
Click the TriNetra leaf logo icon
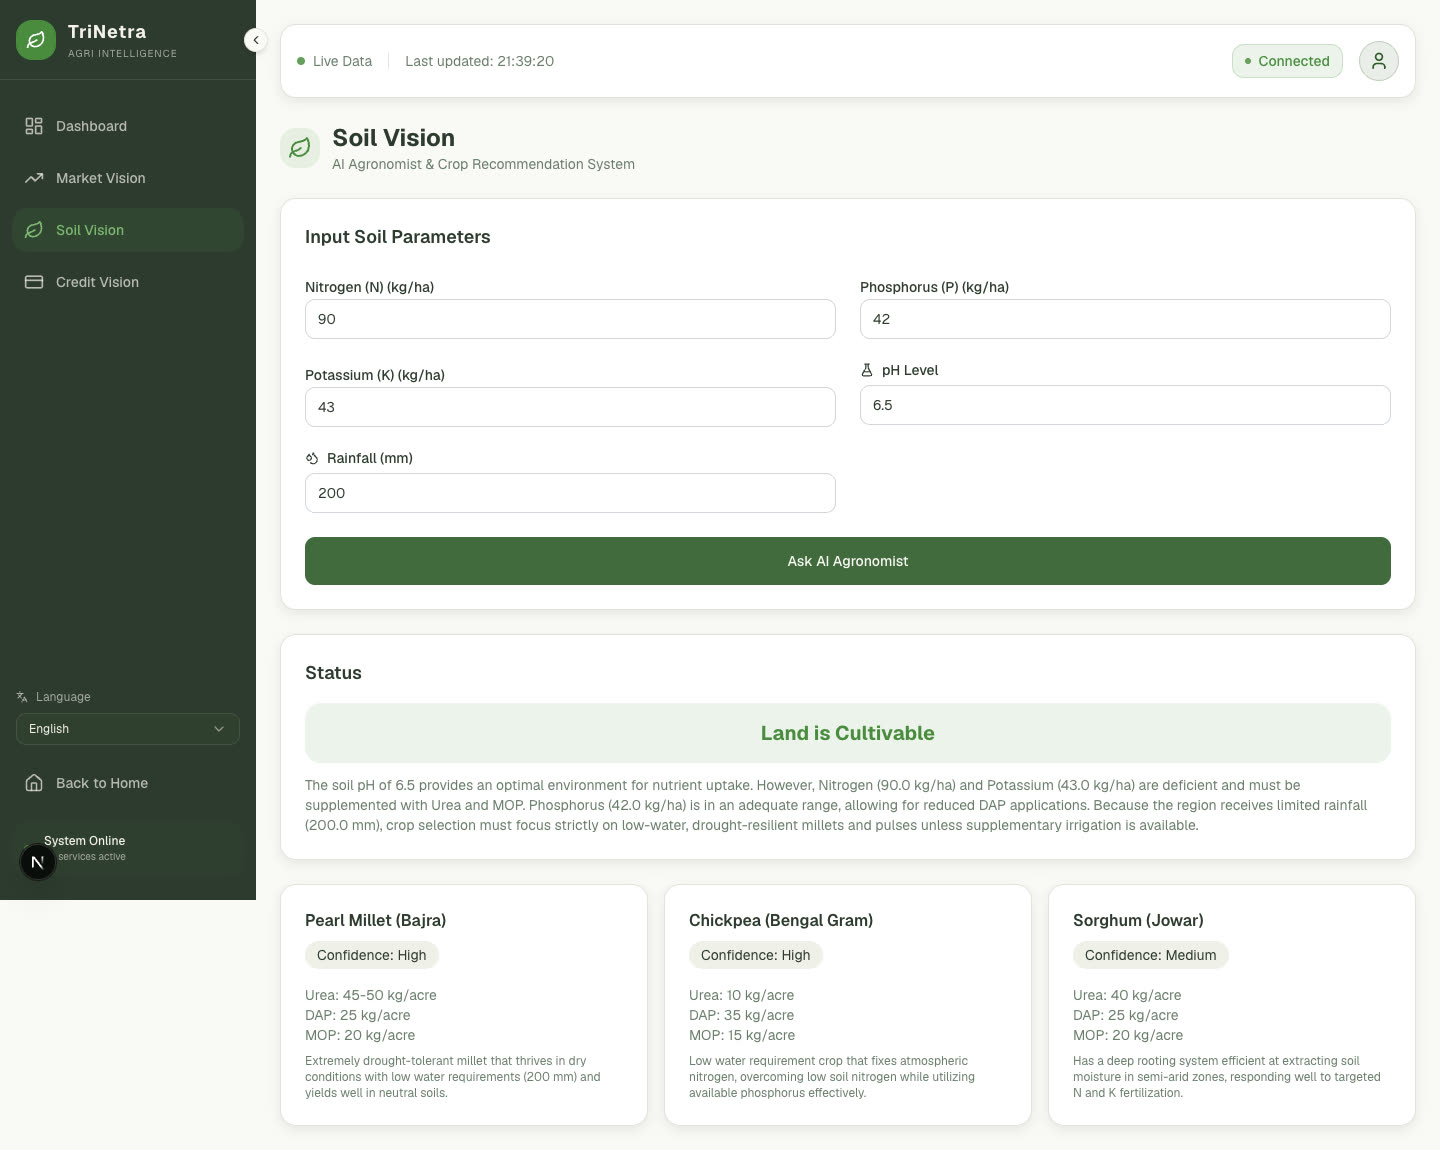click(x=36, y=40)
